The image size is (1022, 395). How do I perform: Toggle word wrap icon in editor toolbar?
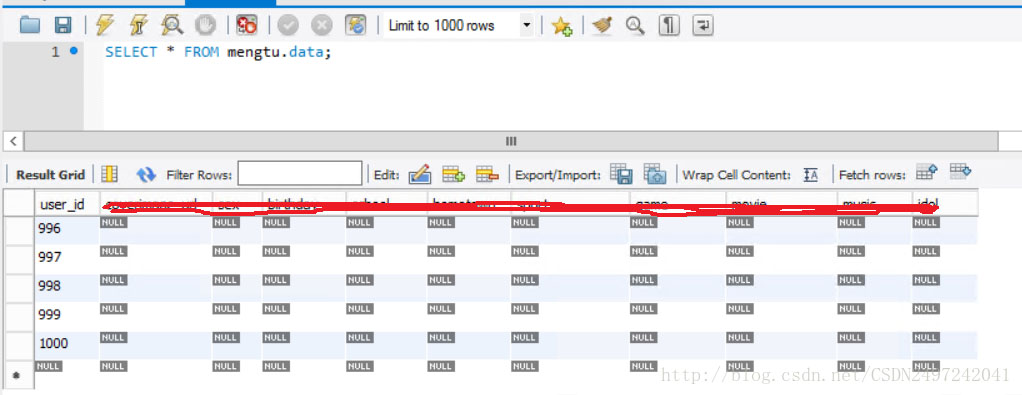tap(703, 25)
